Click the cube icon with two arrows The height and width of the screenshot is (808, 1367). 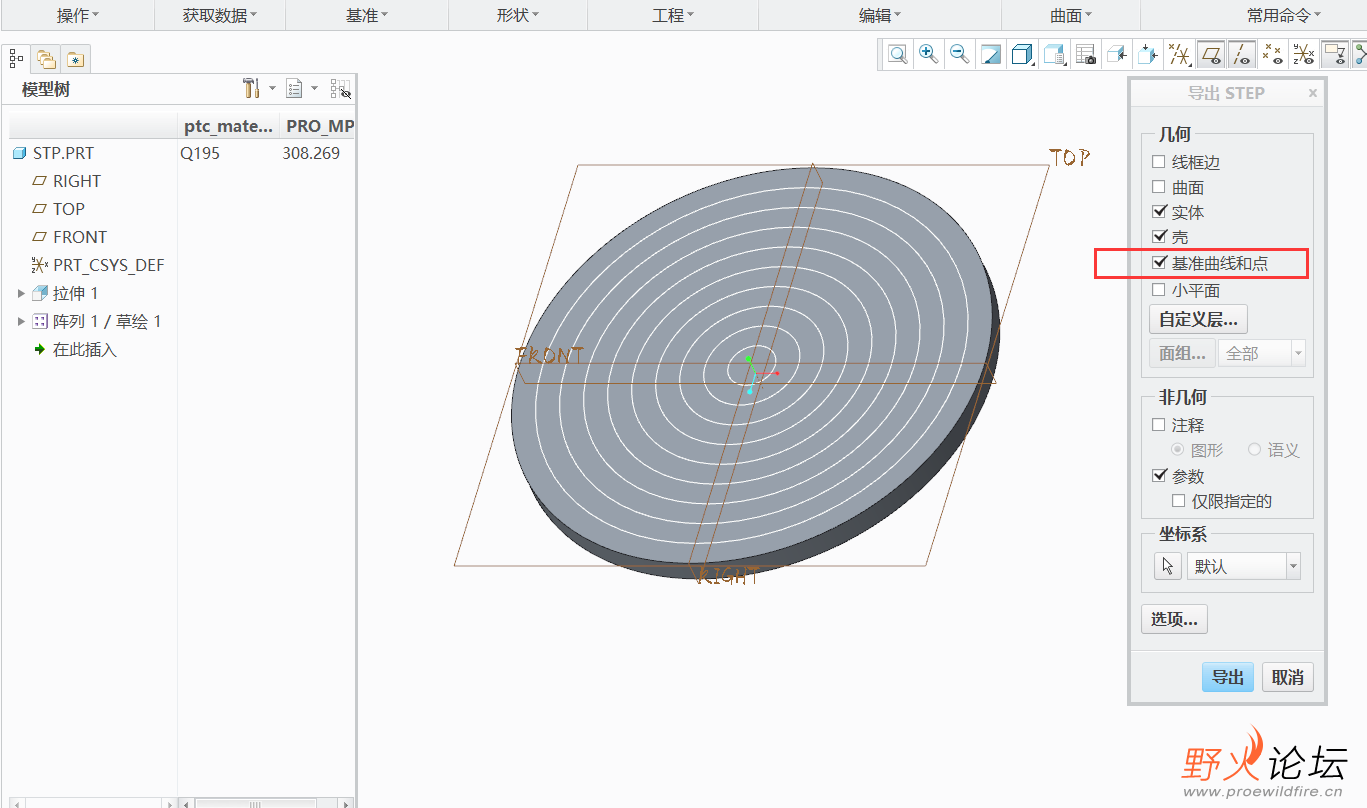click(x=1149, y=54)
